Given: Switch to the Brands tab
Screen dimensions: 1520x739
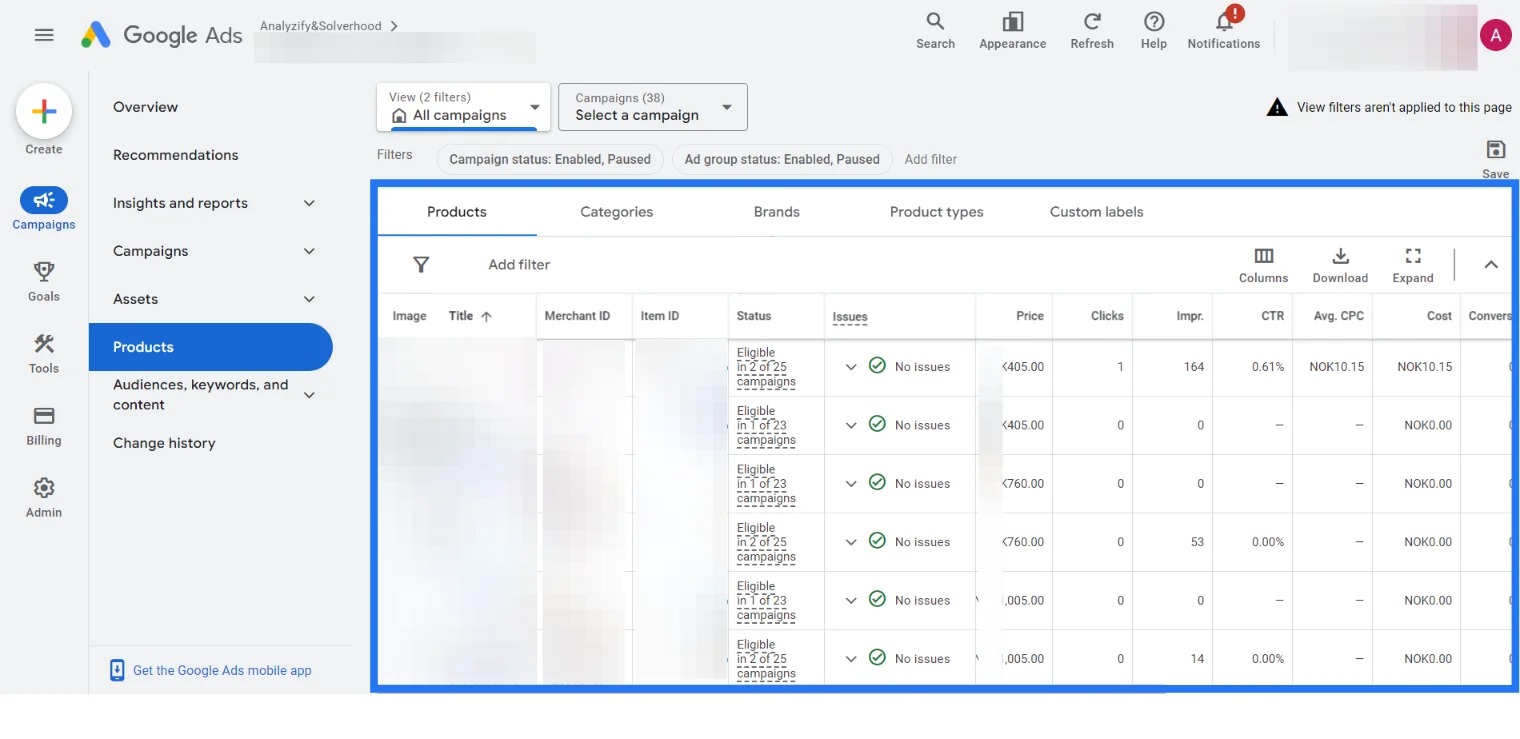Looking at the screenshot, I should 777,212.
